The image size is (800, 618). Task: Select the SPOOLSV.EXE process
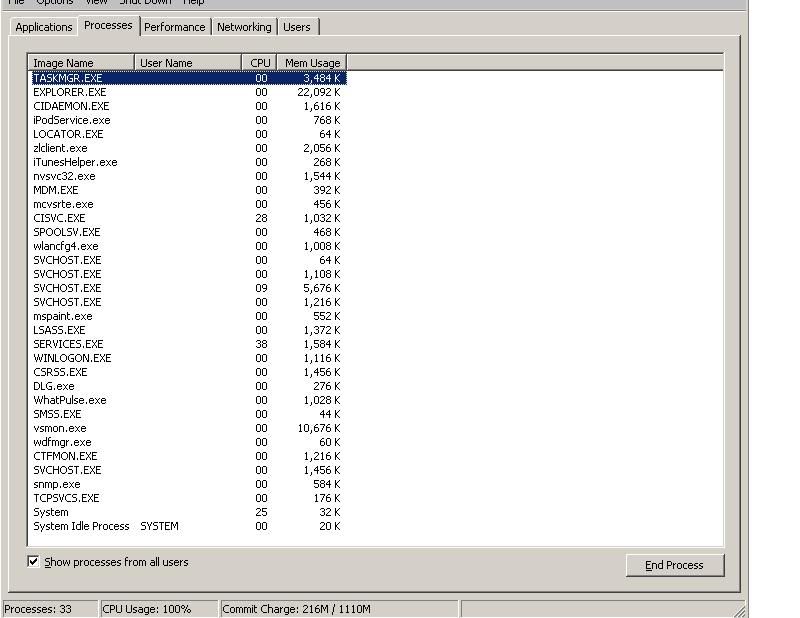coord(189,232)
